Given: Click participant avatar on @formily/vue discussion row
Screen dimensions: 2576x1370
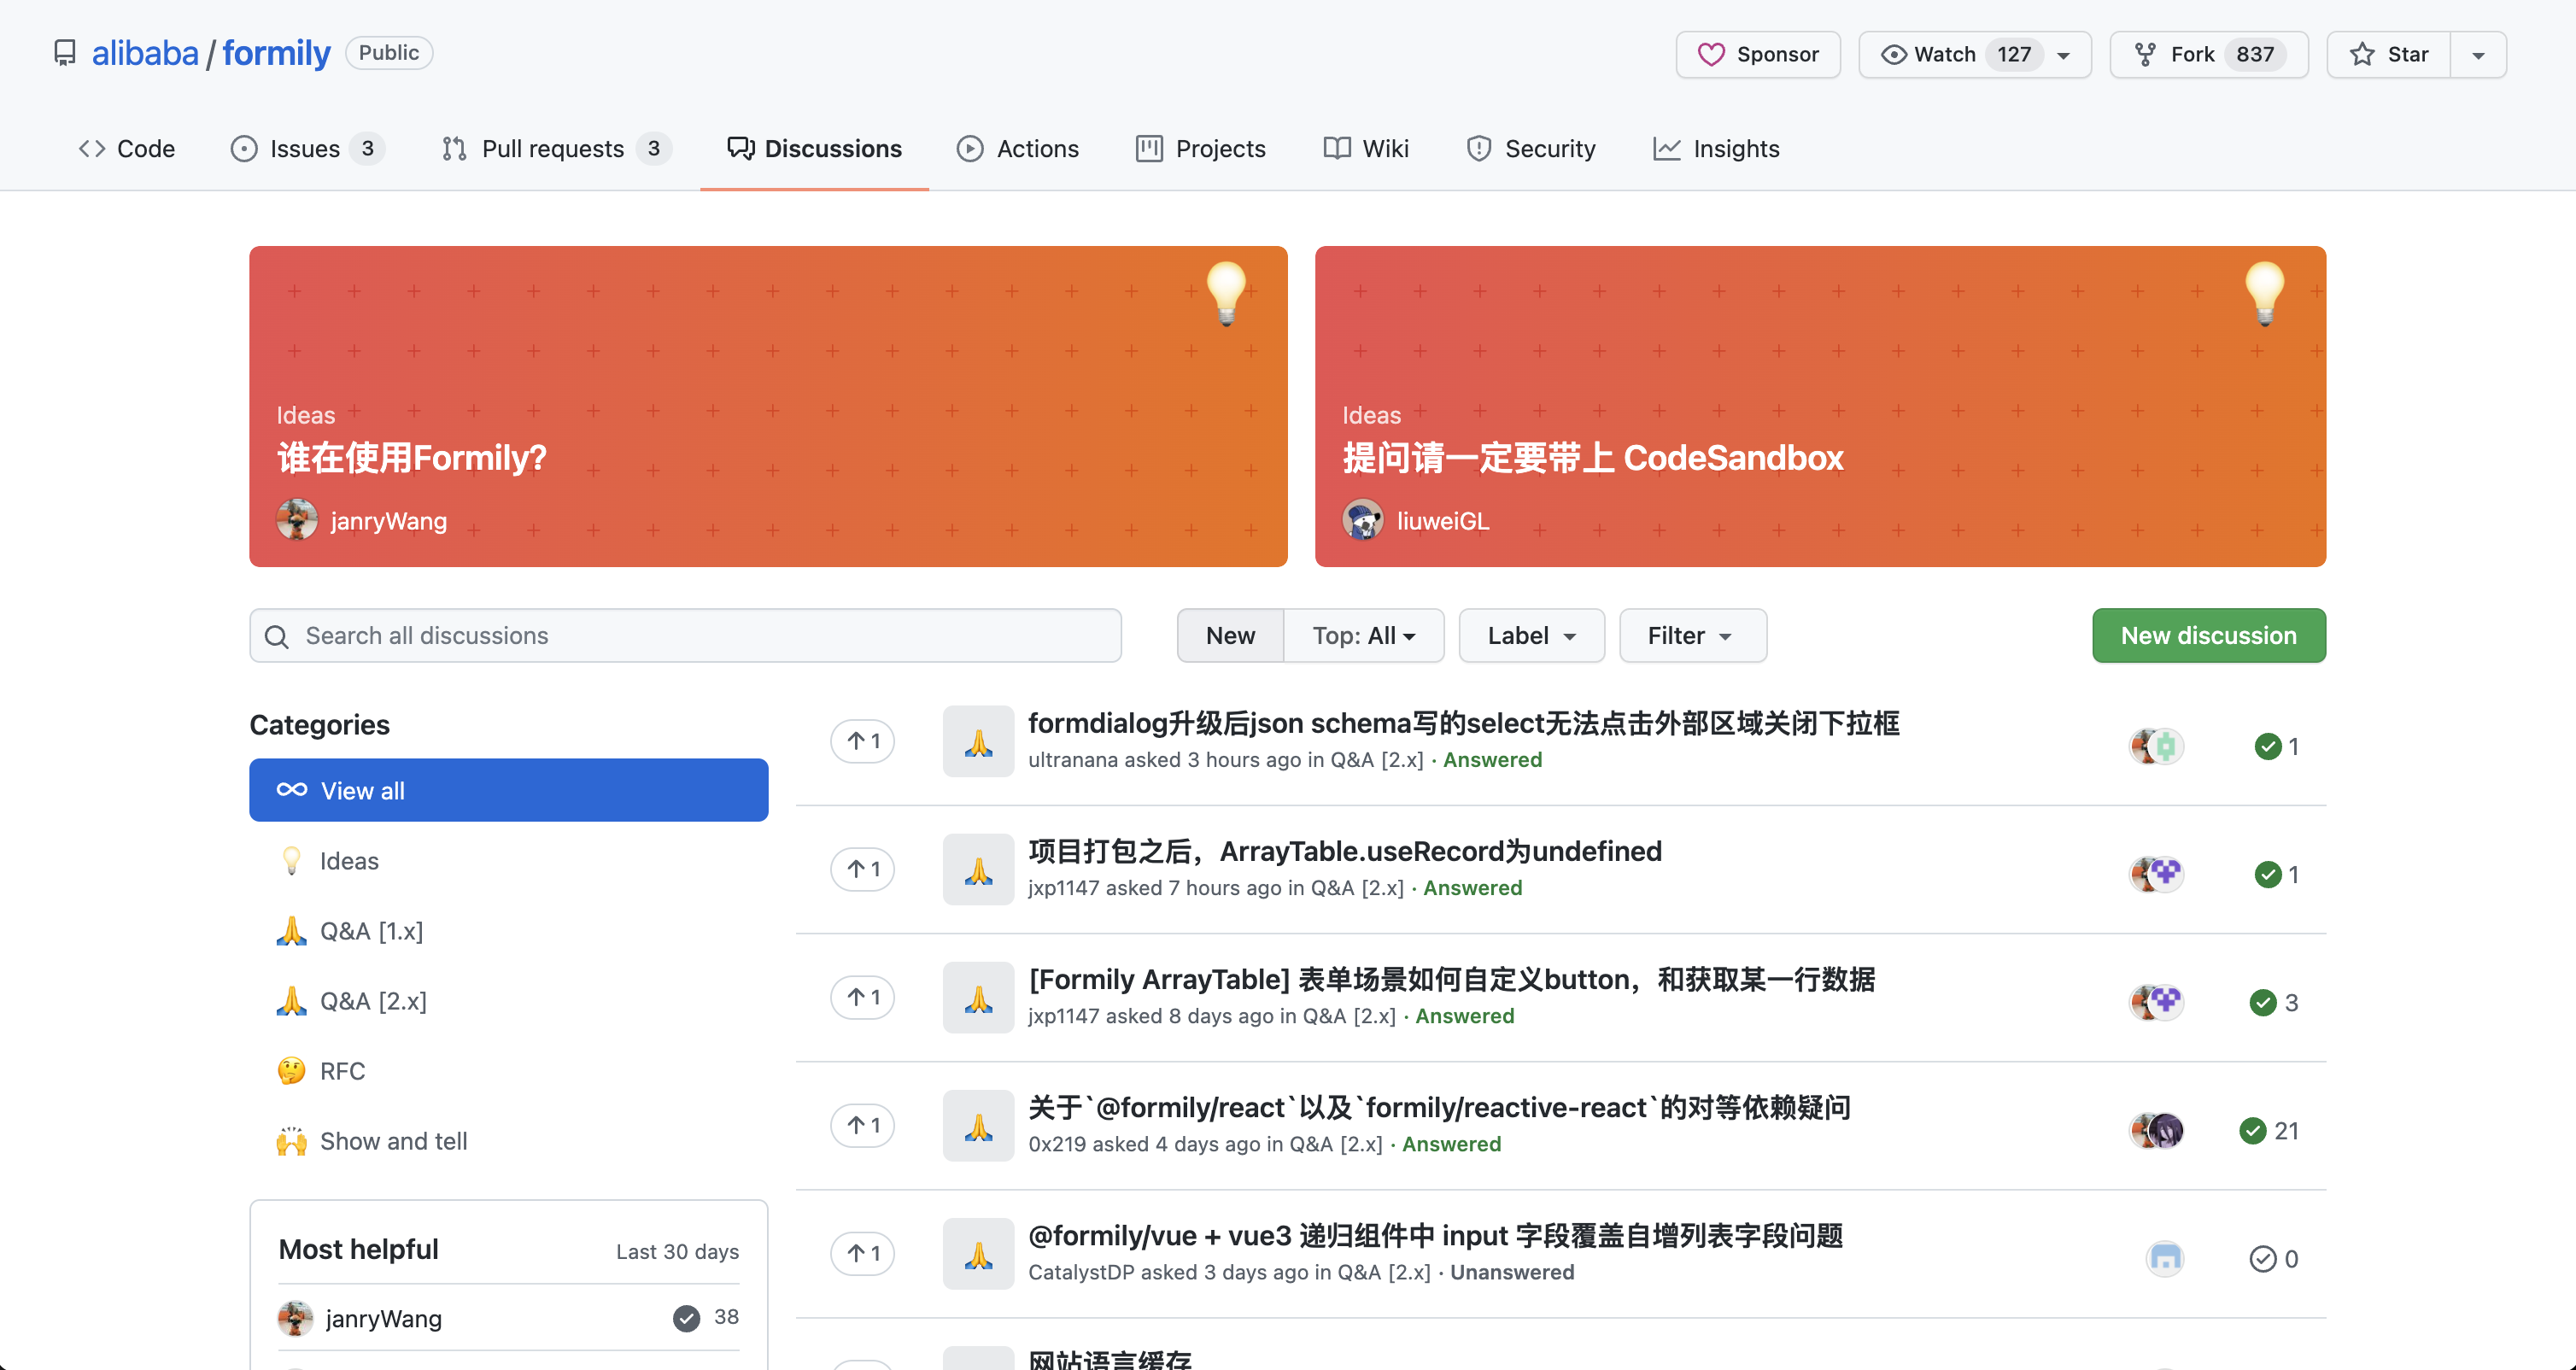Looking at the screenshot, I should coord(2165,1258).
